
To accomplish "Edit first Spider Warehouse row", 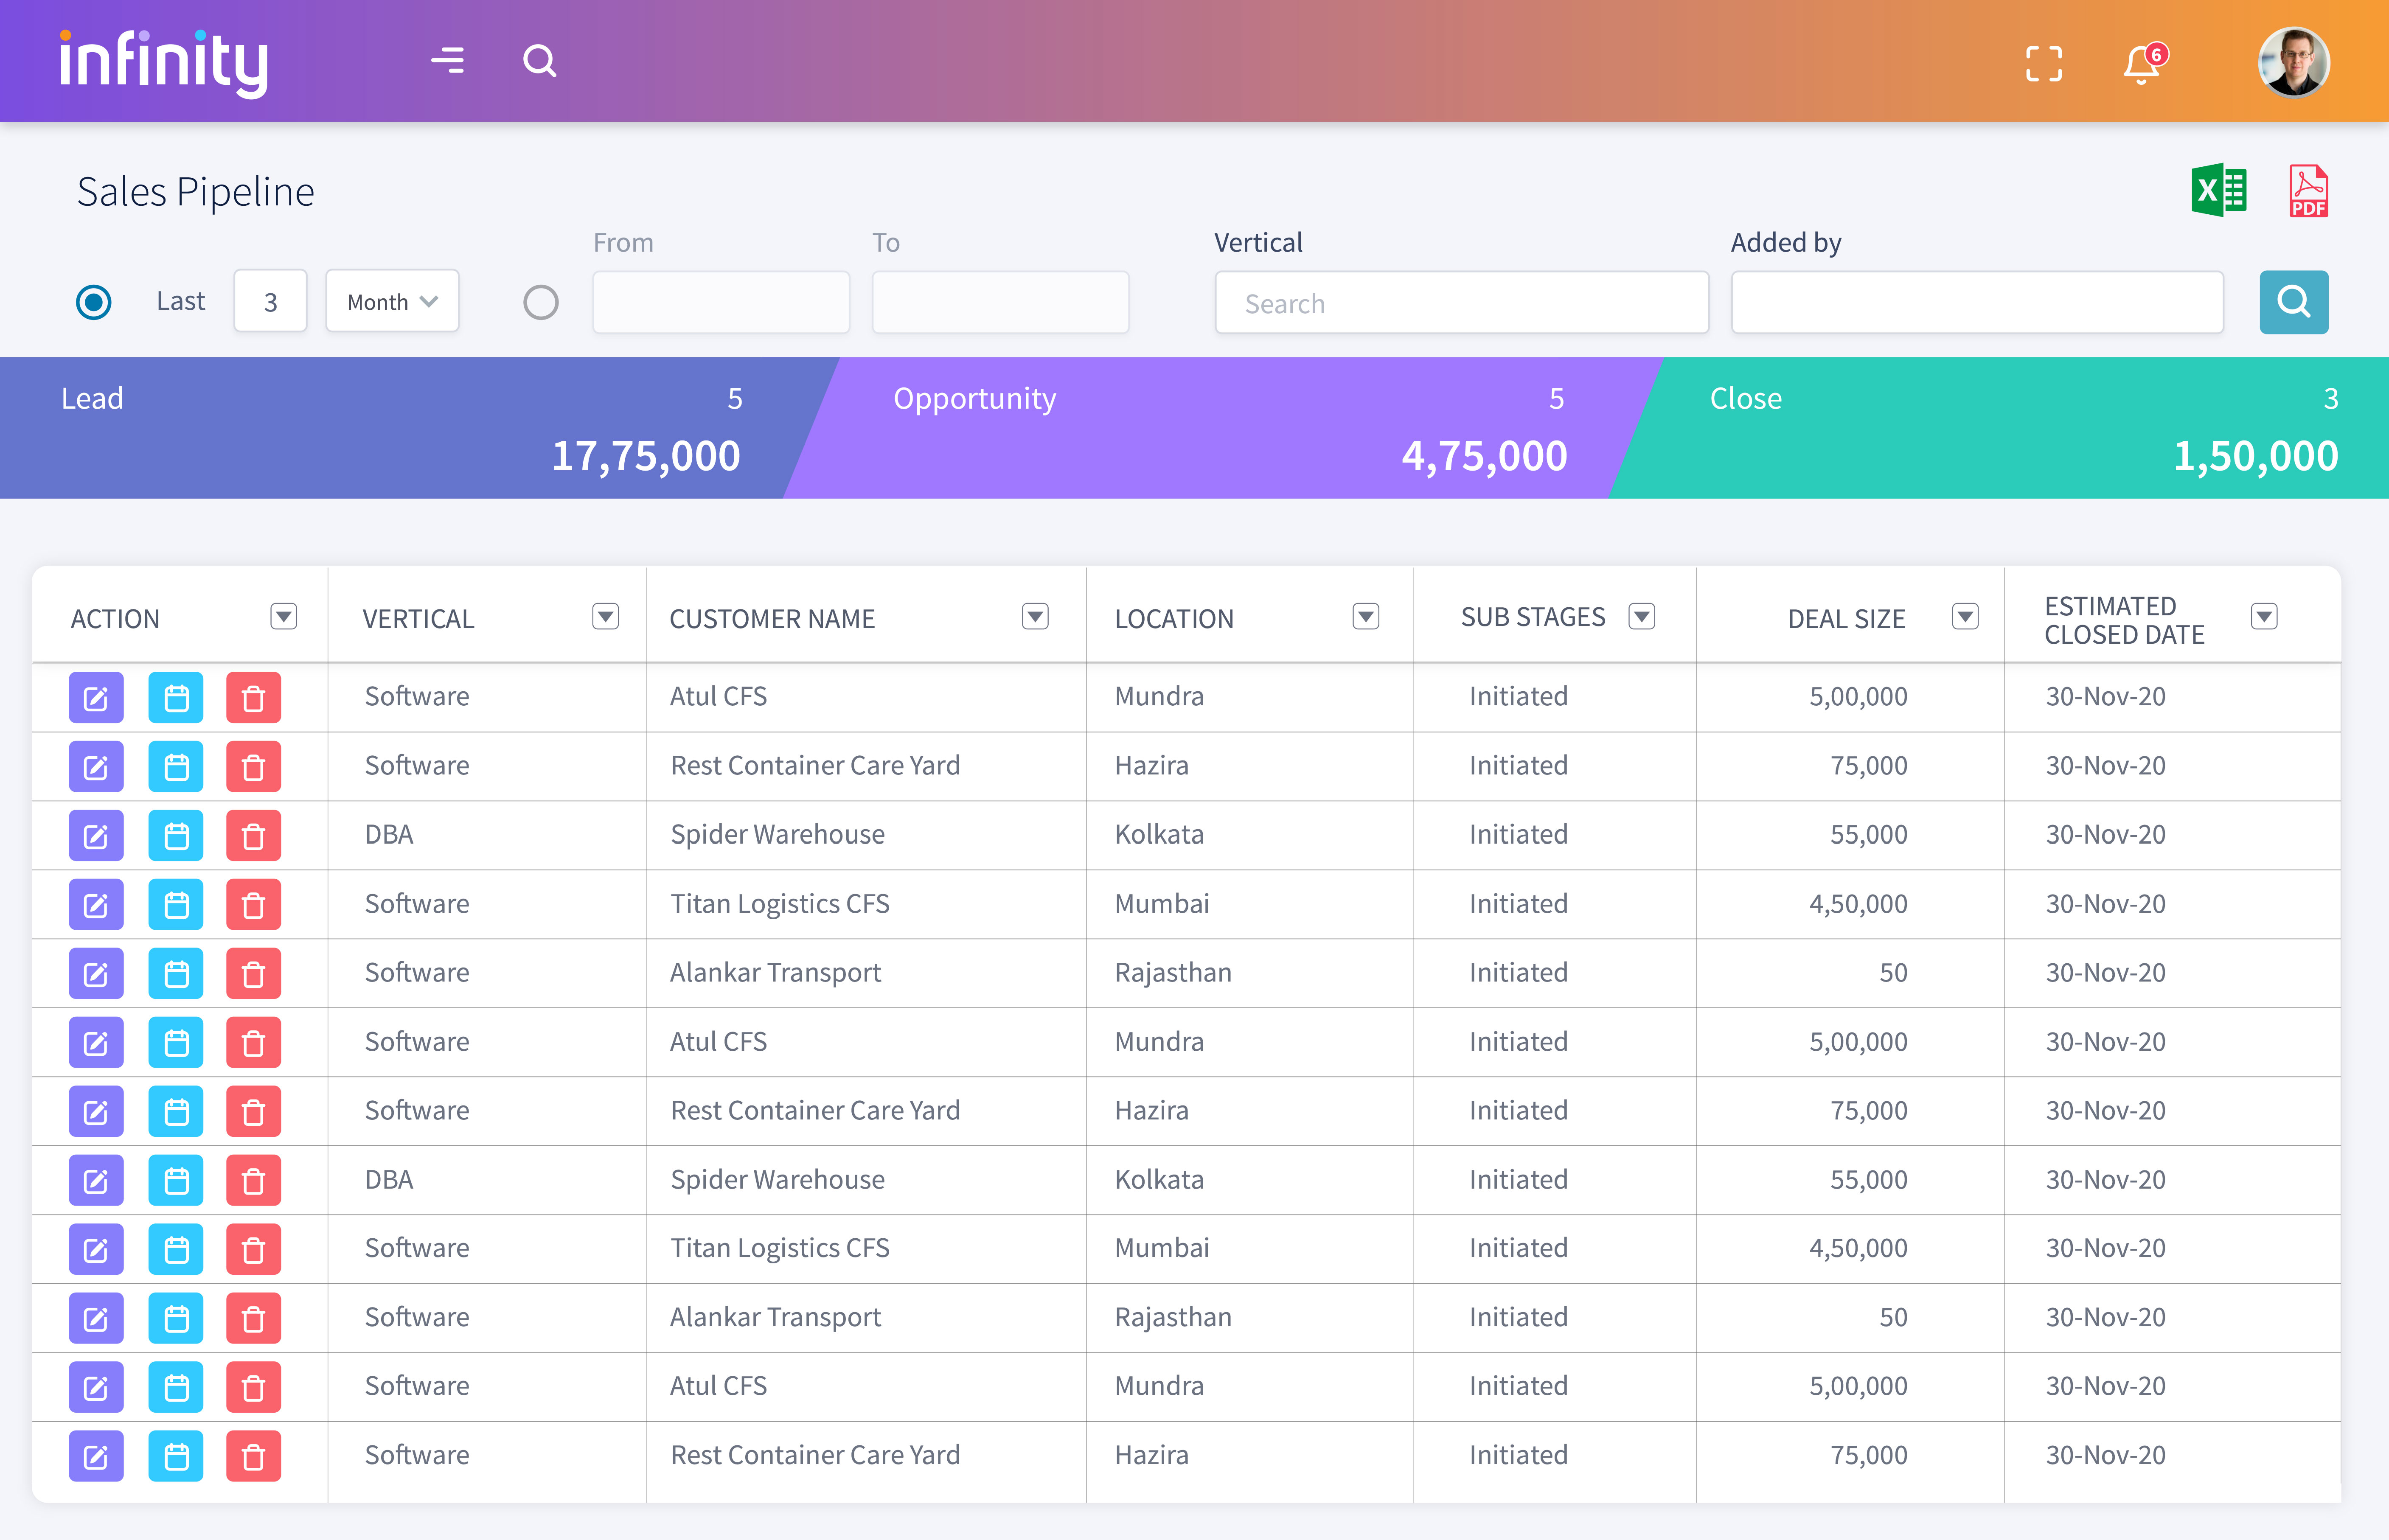I will point(96,836).
